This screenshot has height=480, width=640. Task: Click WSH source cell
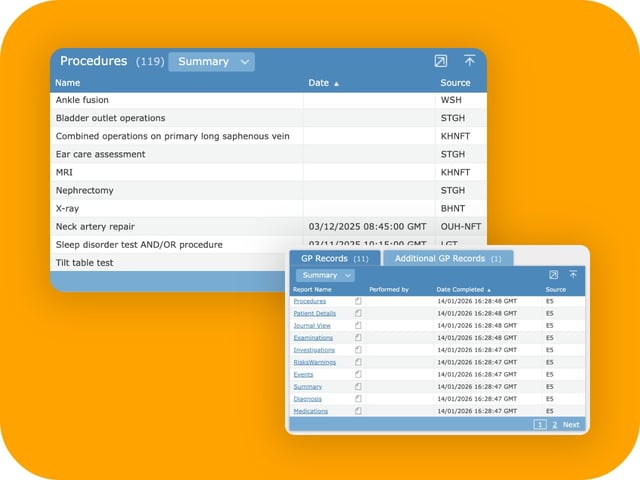(x=451, y=100)
